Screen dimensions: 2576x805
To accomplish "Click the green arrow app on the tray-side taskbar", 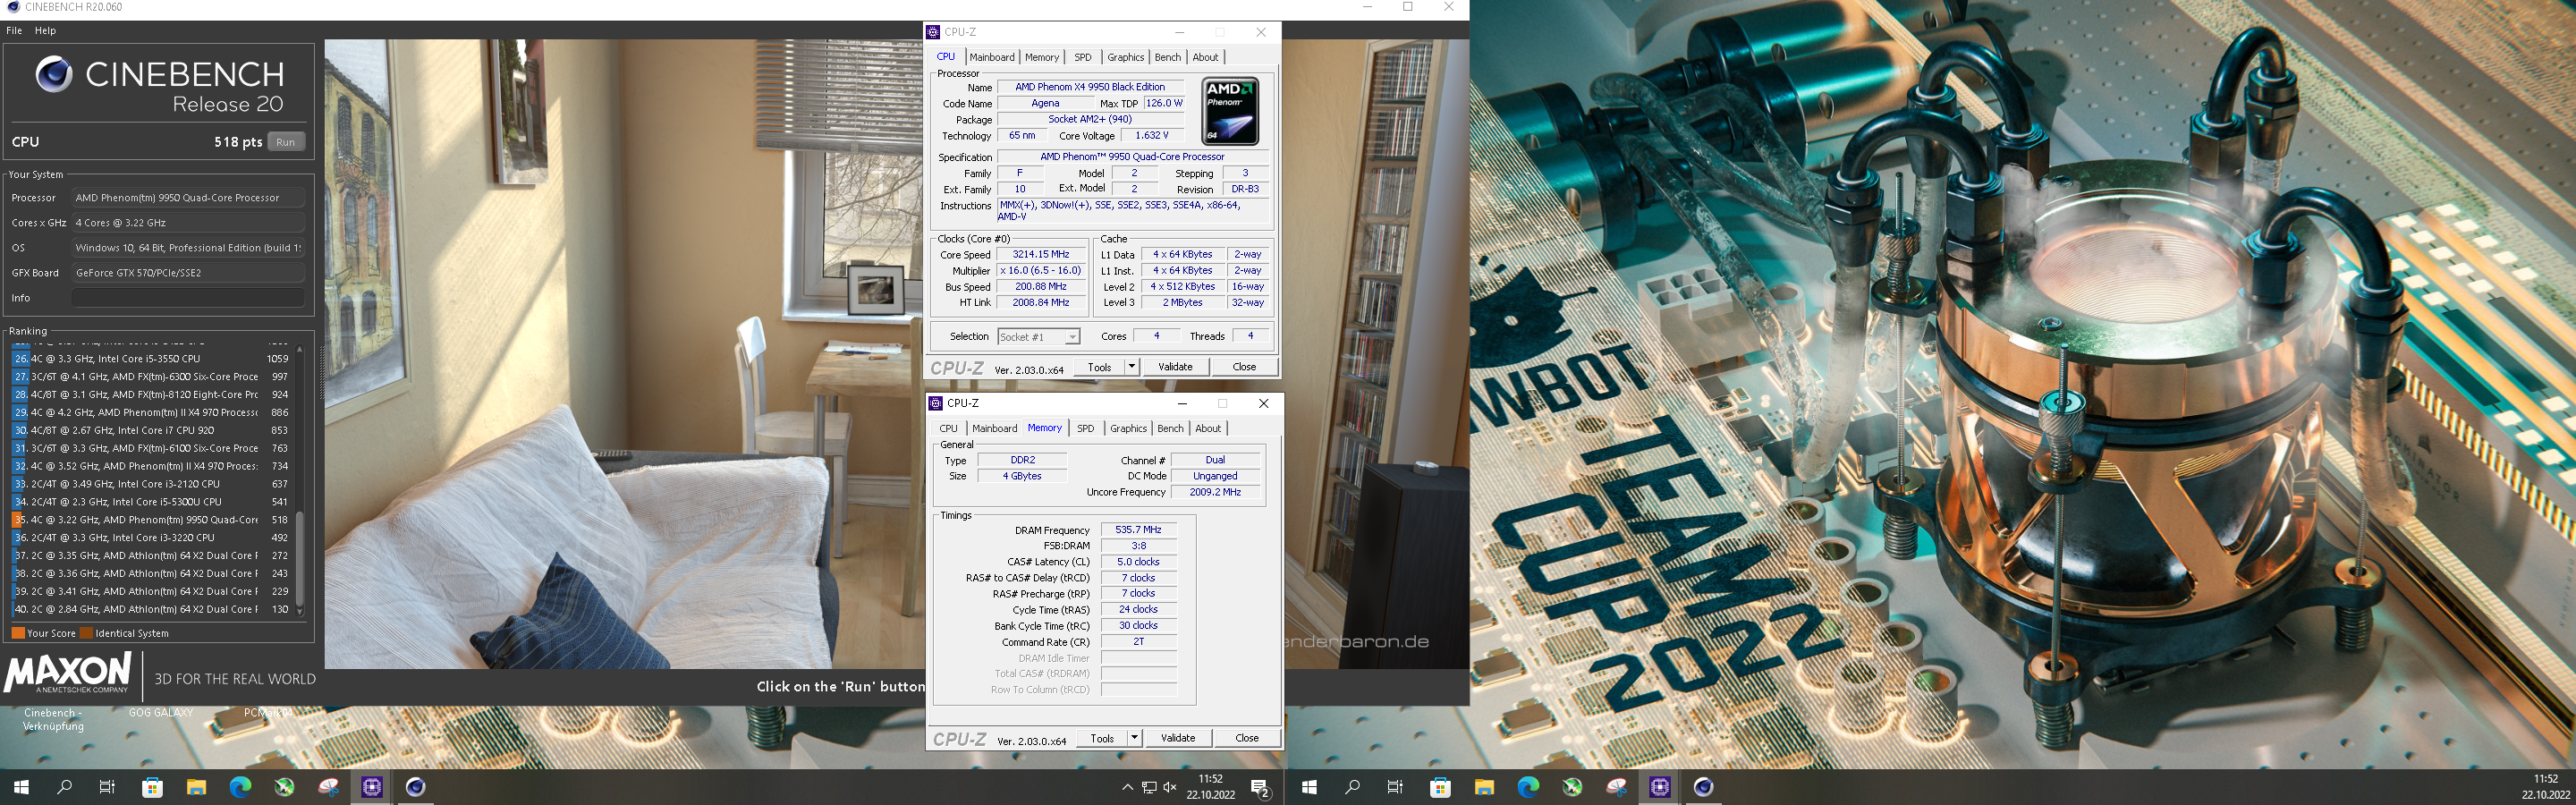I will coord(284,787).
